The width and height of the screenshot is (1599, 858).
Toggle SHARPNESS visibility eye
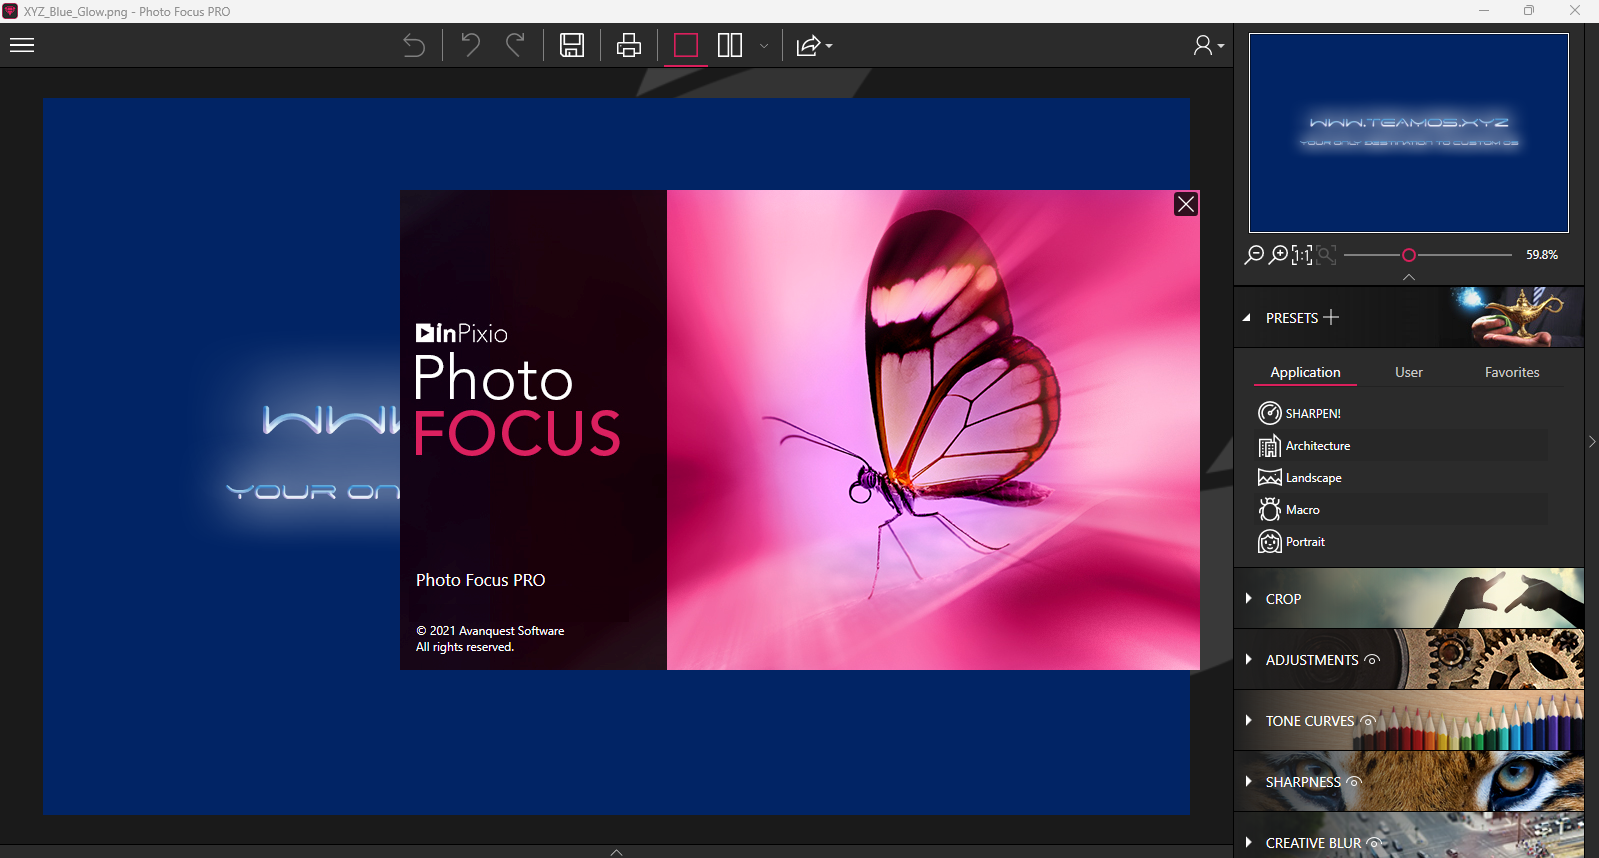1354,782
